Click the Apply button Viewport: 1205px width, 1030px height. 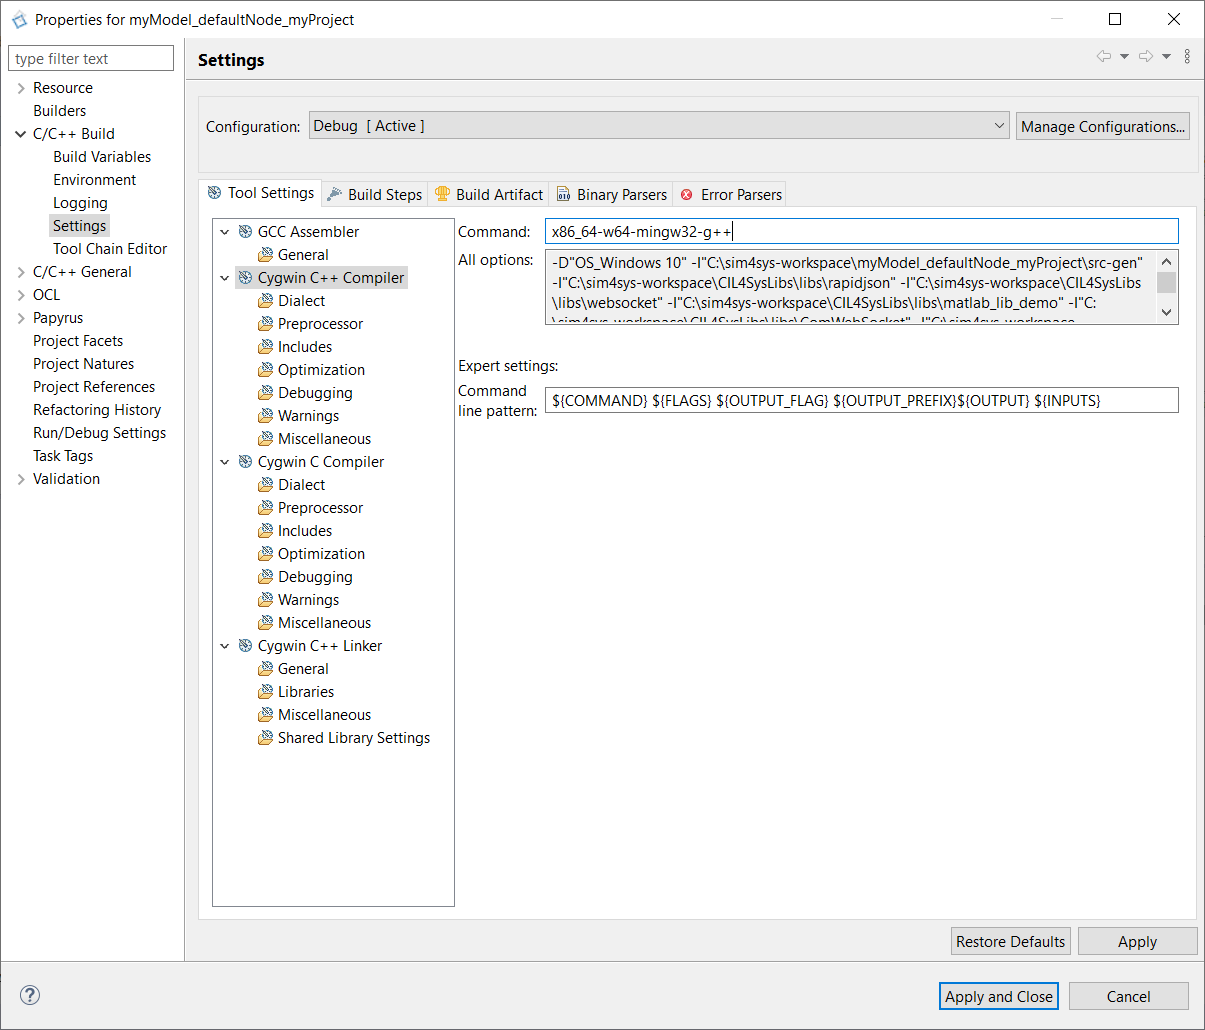click(1138, 941)
